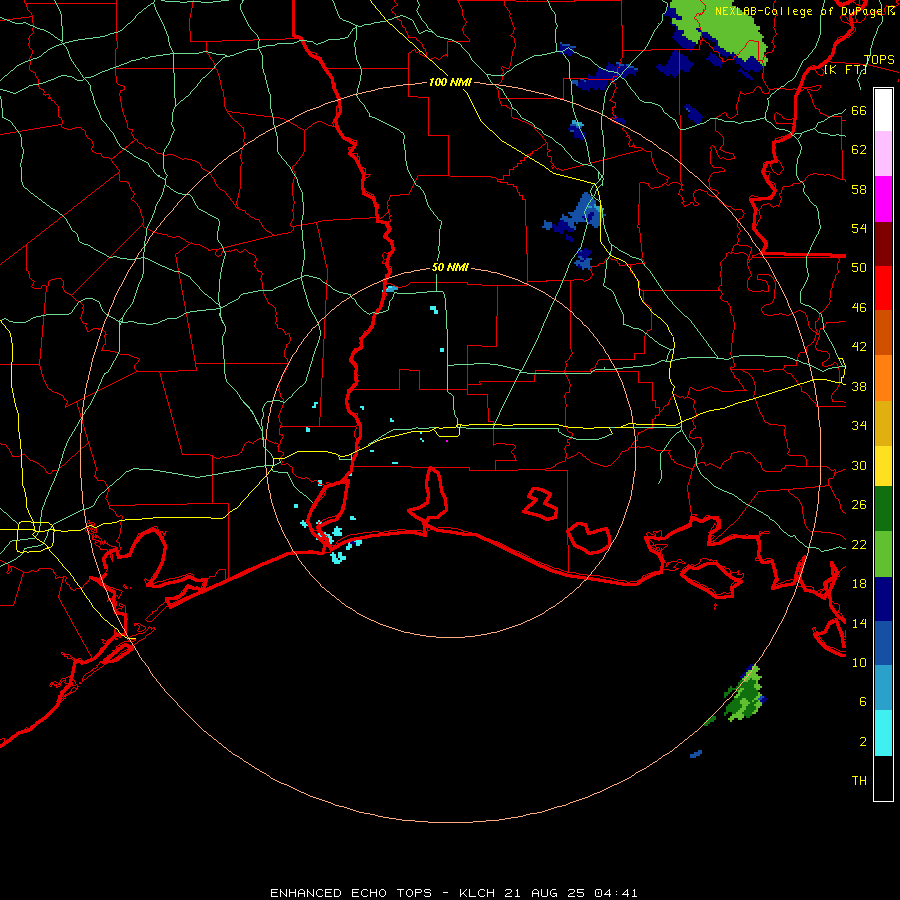
Task: Click the legend value 58
Action: click(859, 189)
